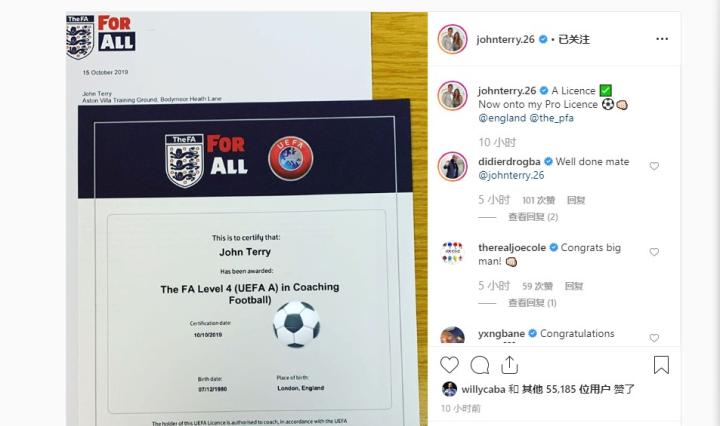
Task: Open the three-dot more options menu
Action: (x=662, y=39)
